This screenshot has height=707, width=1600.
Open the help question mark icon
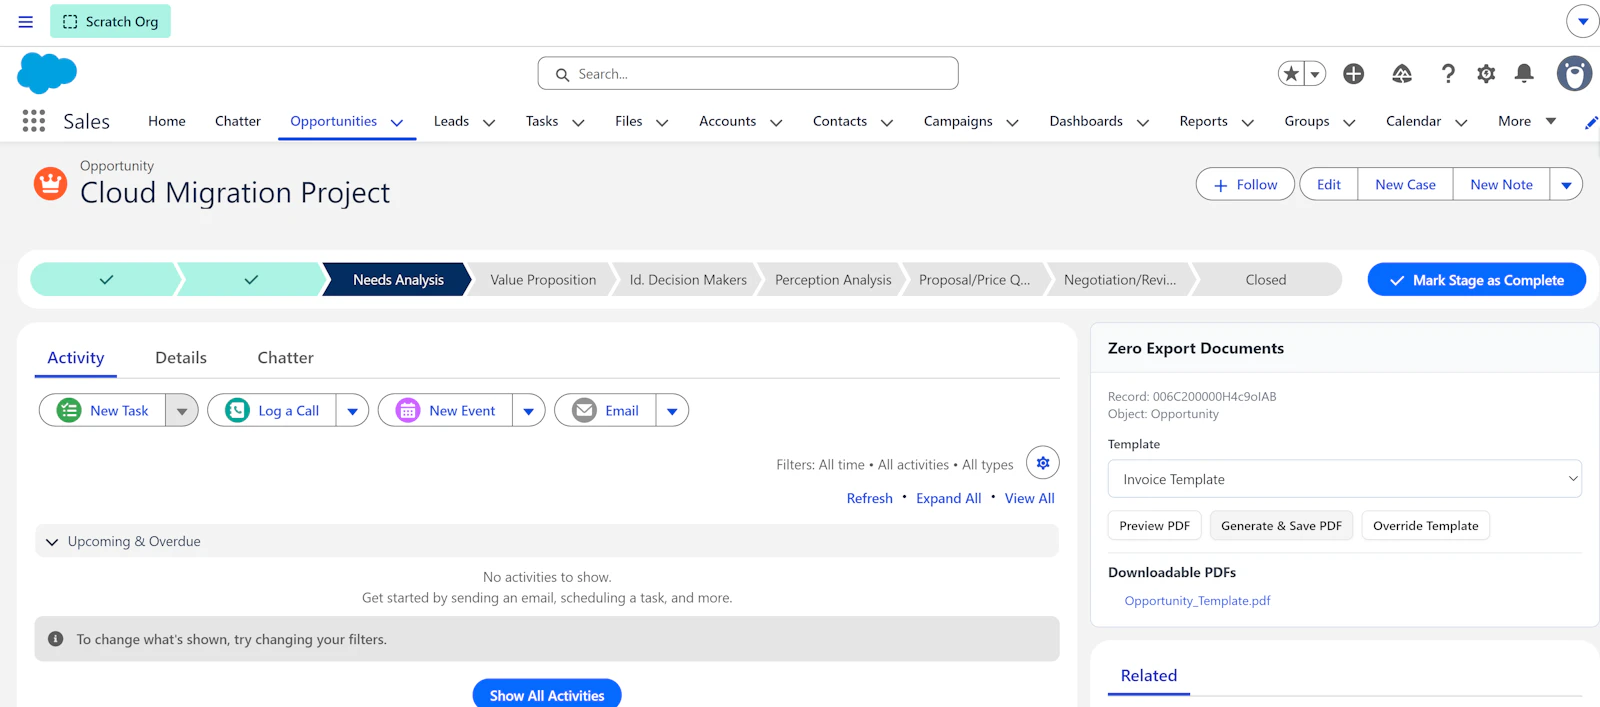click(1447, 73)
